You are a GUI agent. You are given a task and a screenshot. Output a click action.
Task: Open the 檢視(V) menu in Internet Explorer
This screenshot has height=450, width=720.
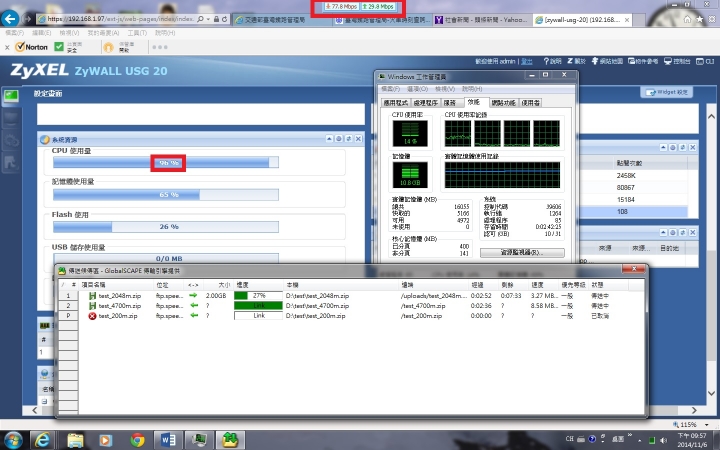[69, 33]
